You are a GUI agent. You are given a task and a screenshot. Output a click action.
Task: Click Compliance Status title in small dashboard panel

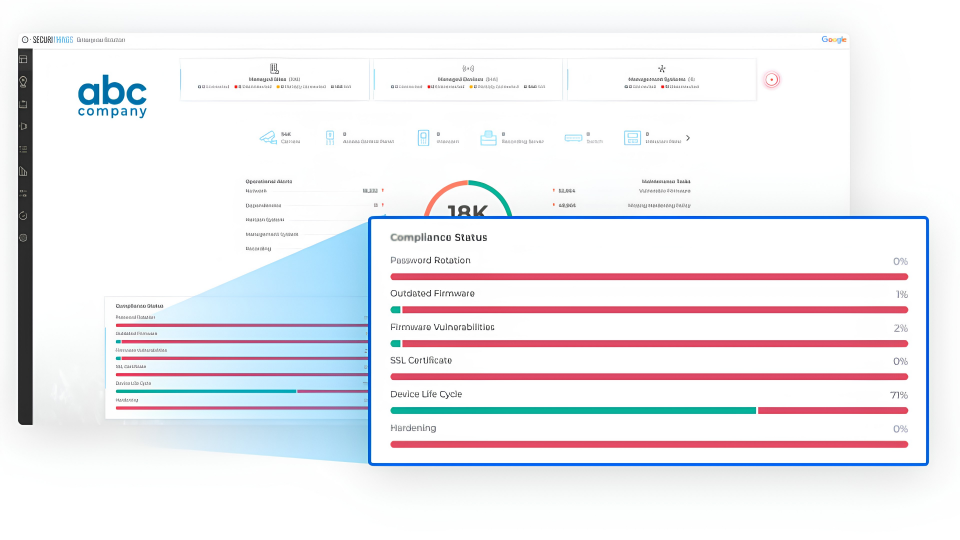[140, 306]
